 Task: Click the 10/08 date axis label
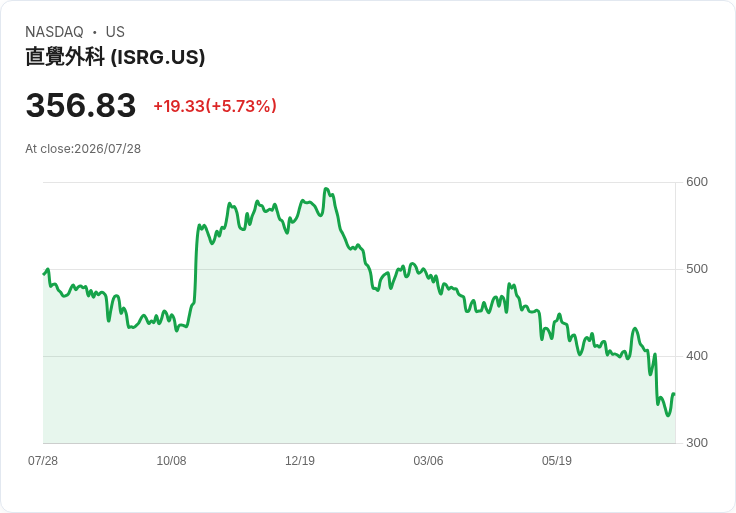click(x=171, y=460)
